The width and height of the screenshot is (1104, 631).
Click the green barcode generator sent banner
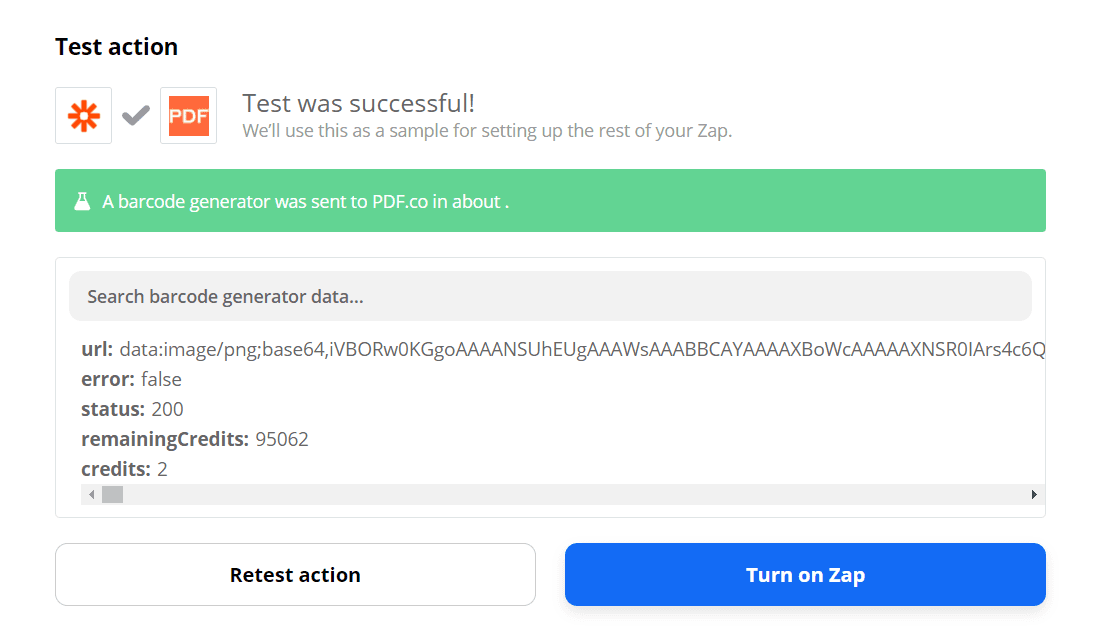550,201
